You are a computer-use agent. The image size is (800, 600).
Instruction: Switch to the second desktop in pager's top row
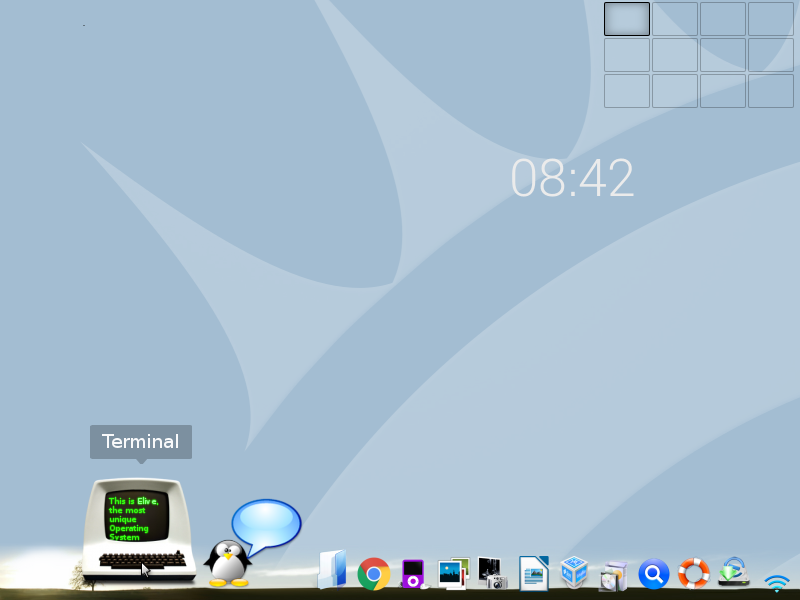[x=675, y=19]
